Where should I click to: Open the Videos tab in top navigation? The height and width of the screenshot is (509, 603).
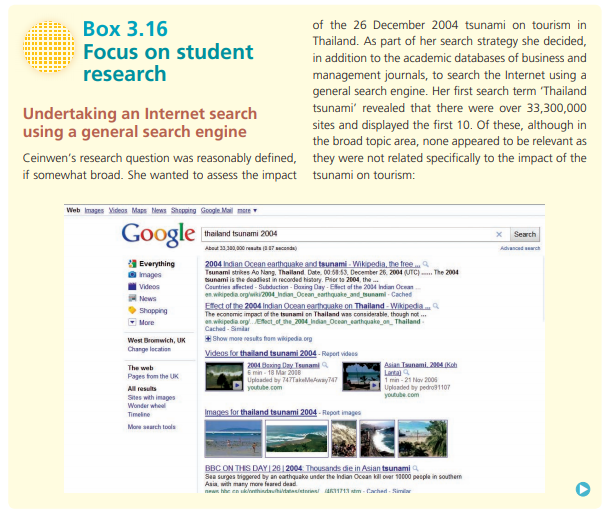(118, 210)
